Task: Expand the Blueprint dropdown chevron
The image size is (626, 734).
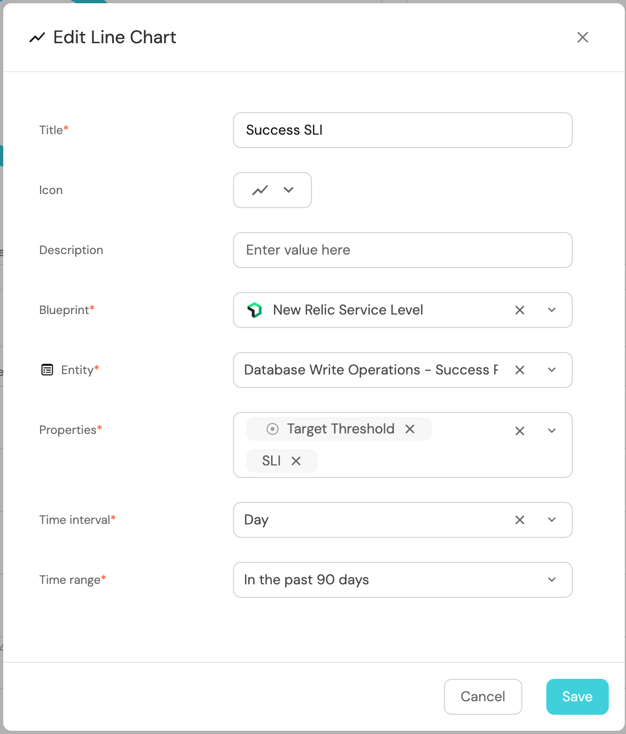Action: point(552,310)
